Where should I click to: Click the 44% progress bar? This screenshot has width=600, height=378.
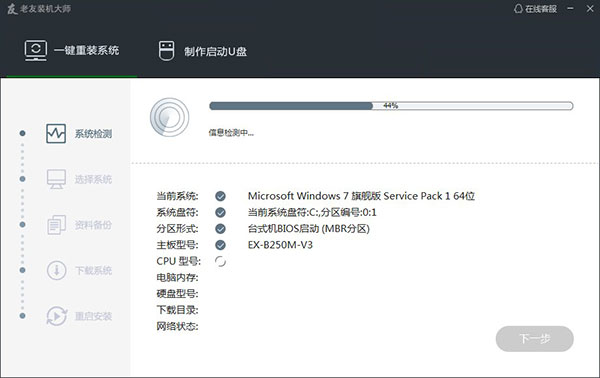(x=391, y=106)
